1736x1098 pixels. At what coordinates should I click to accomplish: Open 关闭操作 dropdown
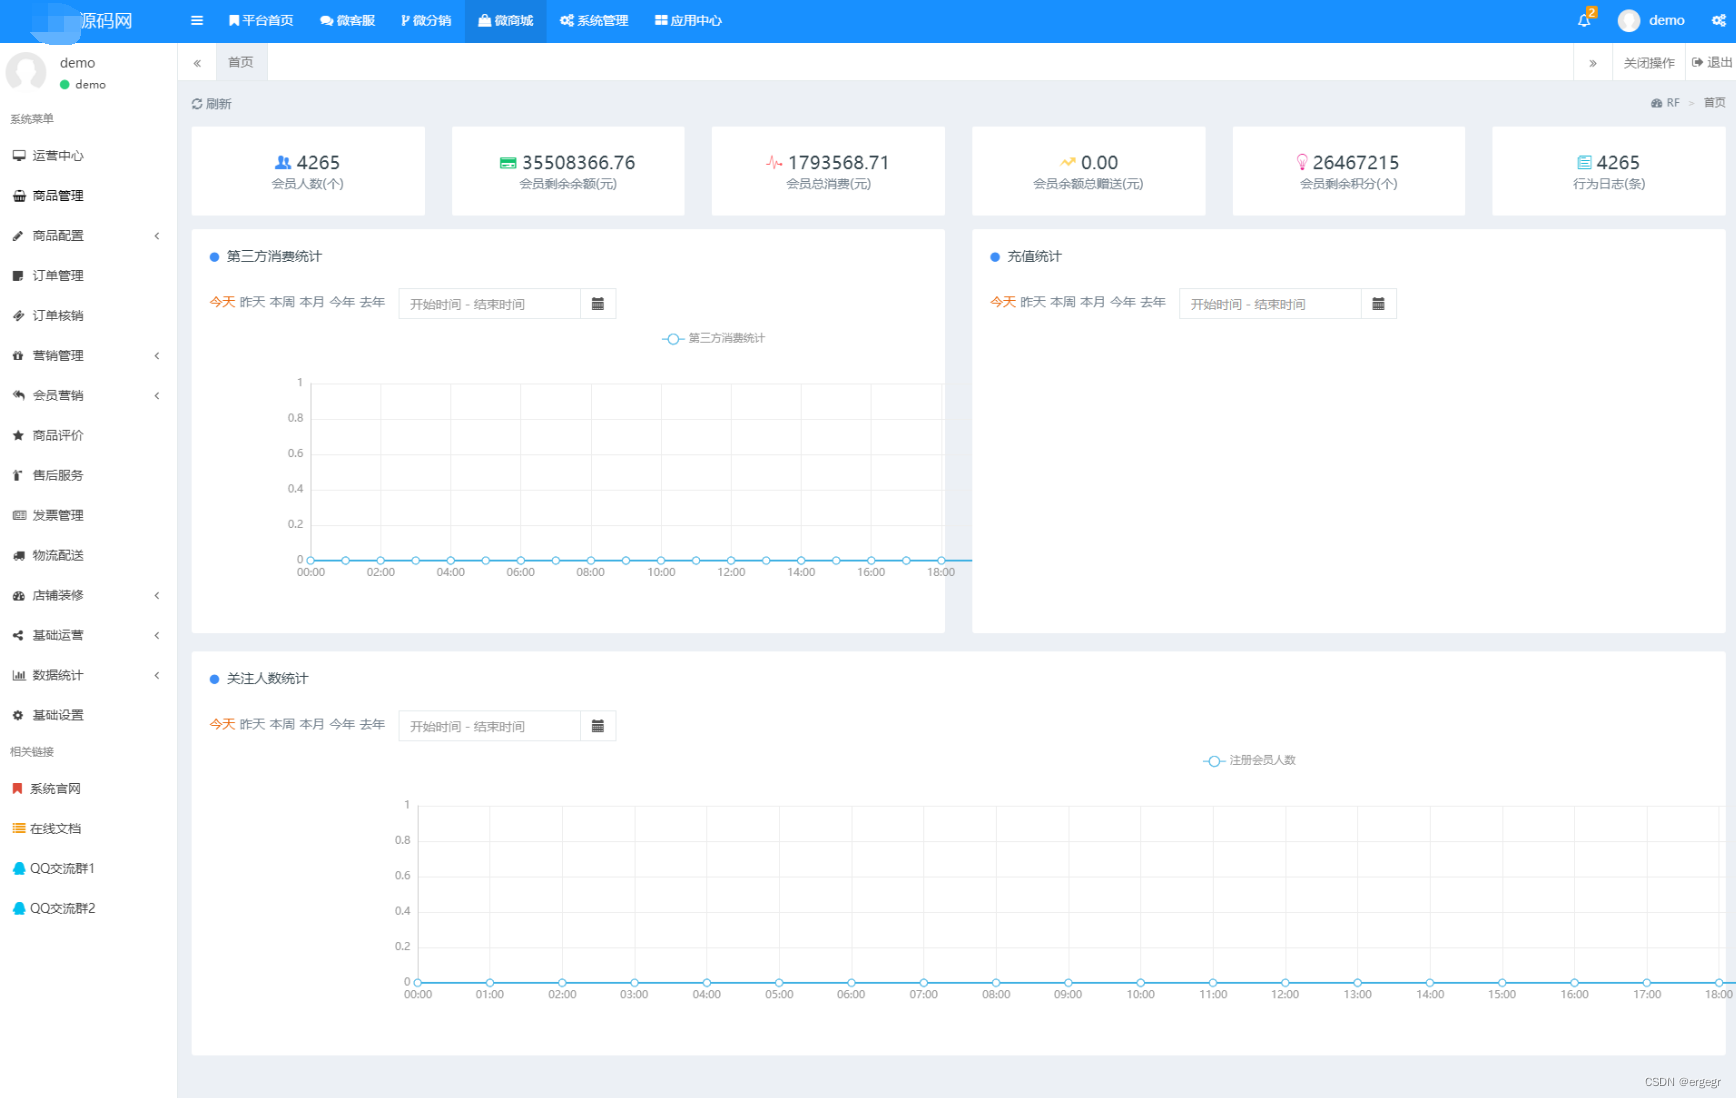click(1648, 62)
